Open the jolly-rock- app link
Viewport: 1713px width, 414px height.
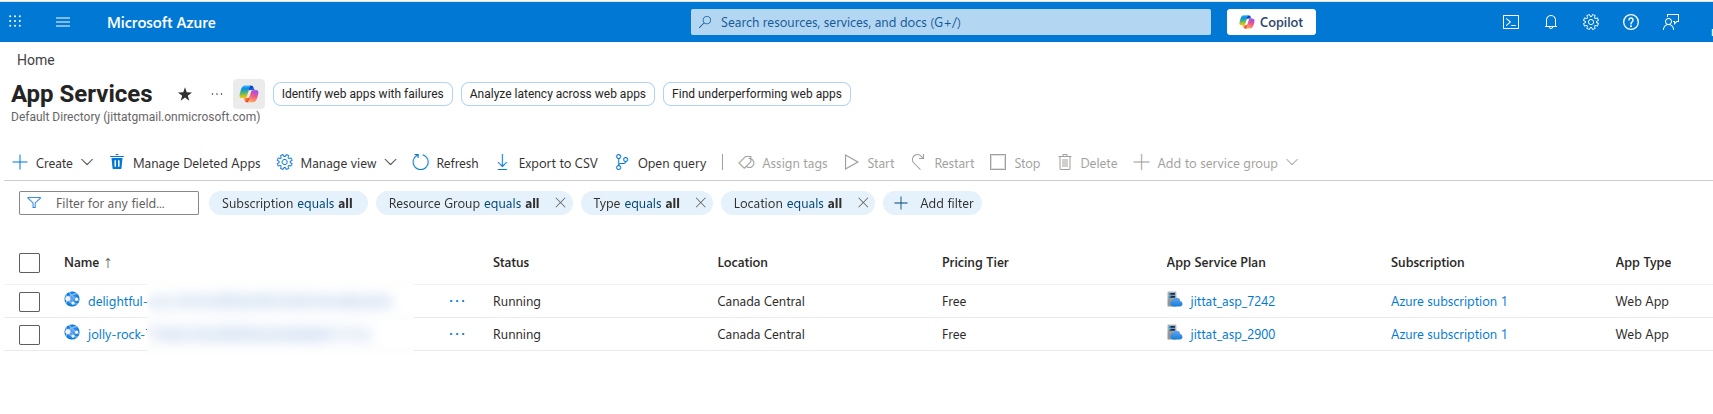[116, 334]
